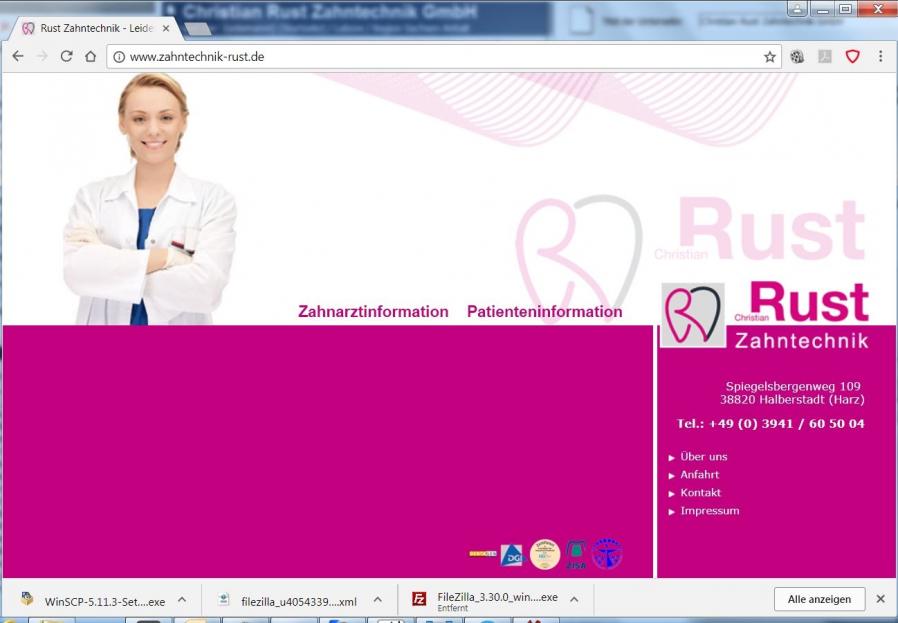Viewport: 898px width, 623px height.
Task: Open the Chrome user profile button
Action: [797, 9]
